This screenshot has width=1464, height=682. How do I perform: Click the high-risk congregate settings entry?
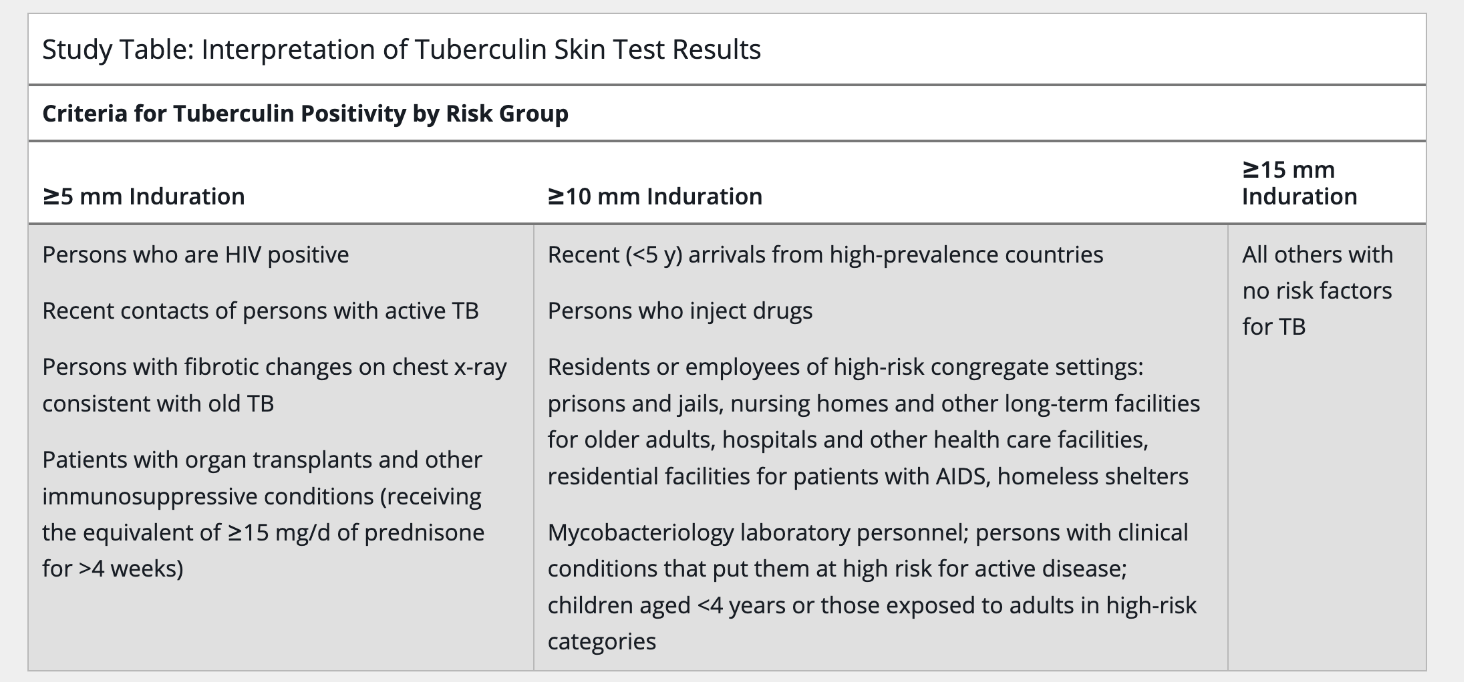874,422
